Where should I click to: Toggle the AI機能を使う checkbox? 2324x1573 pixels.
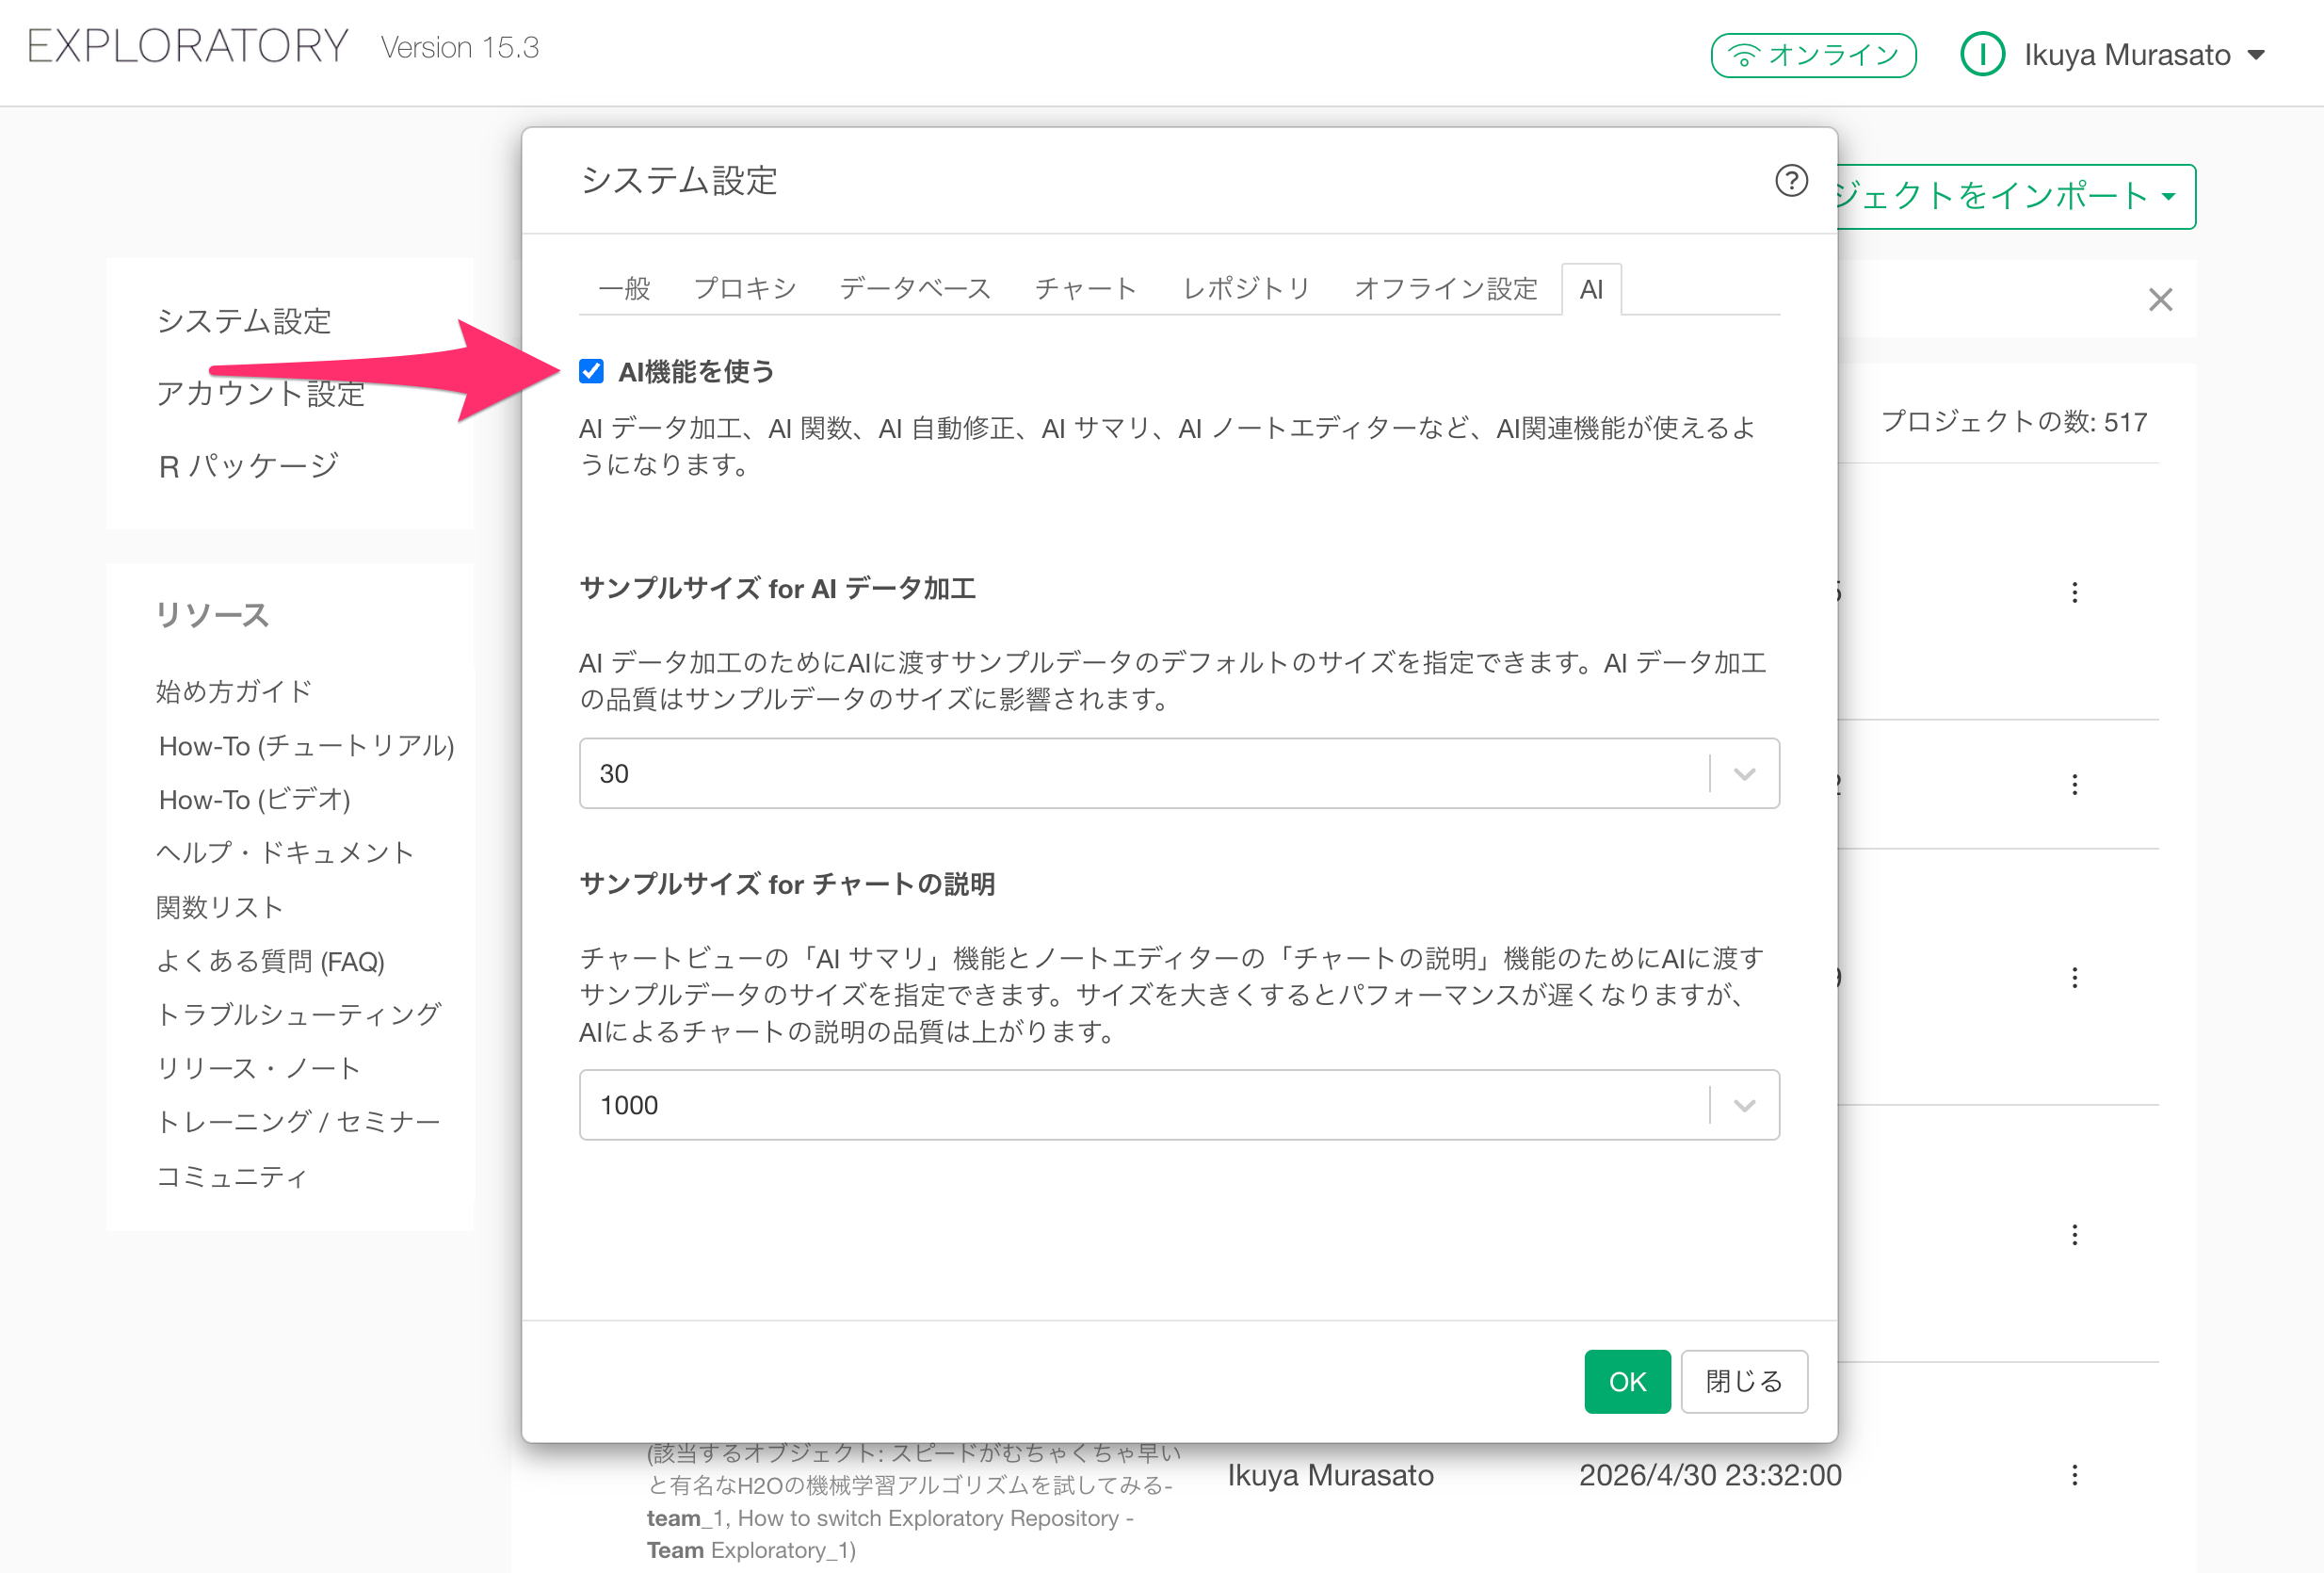point(591,372)
